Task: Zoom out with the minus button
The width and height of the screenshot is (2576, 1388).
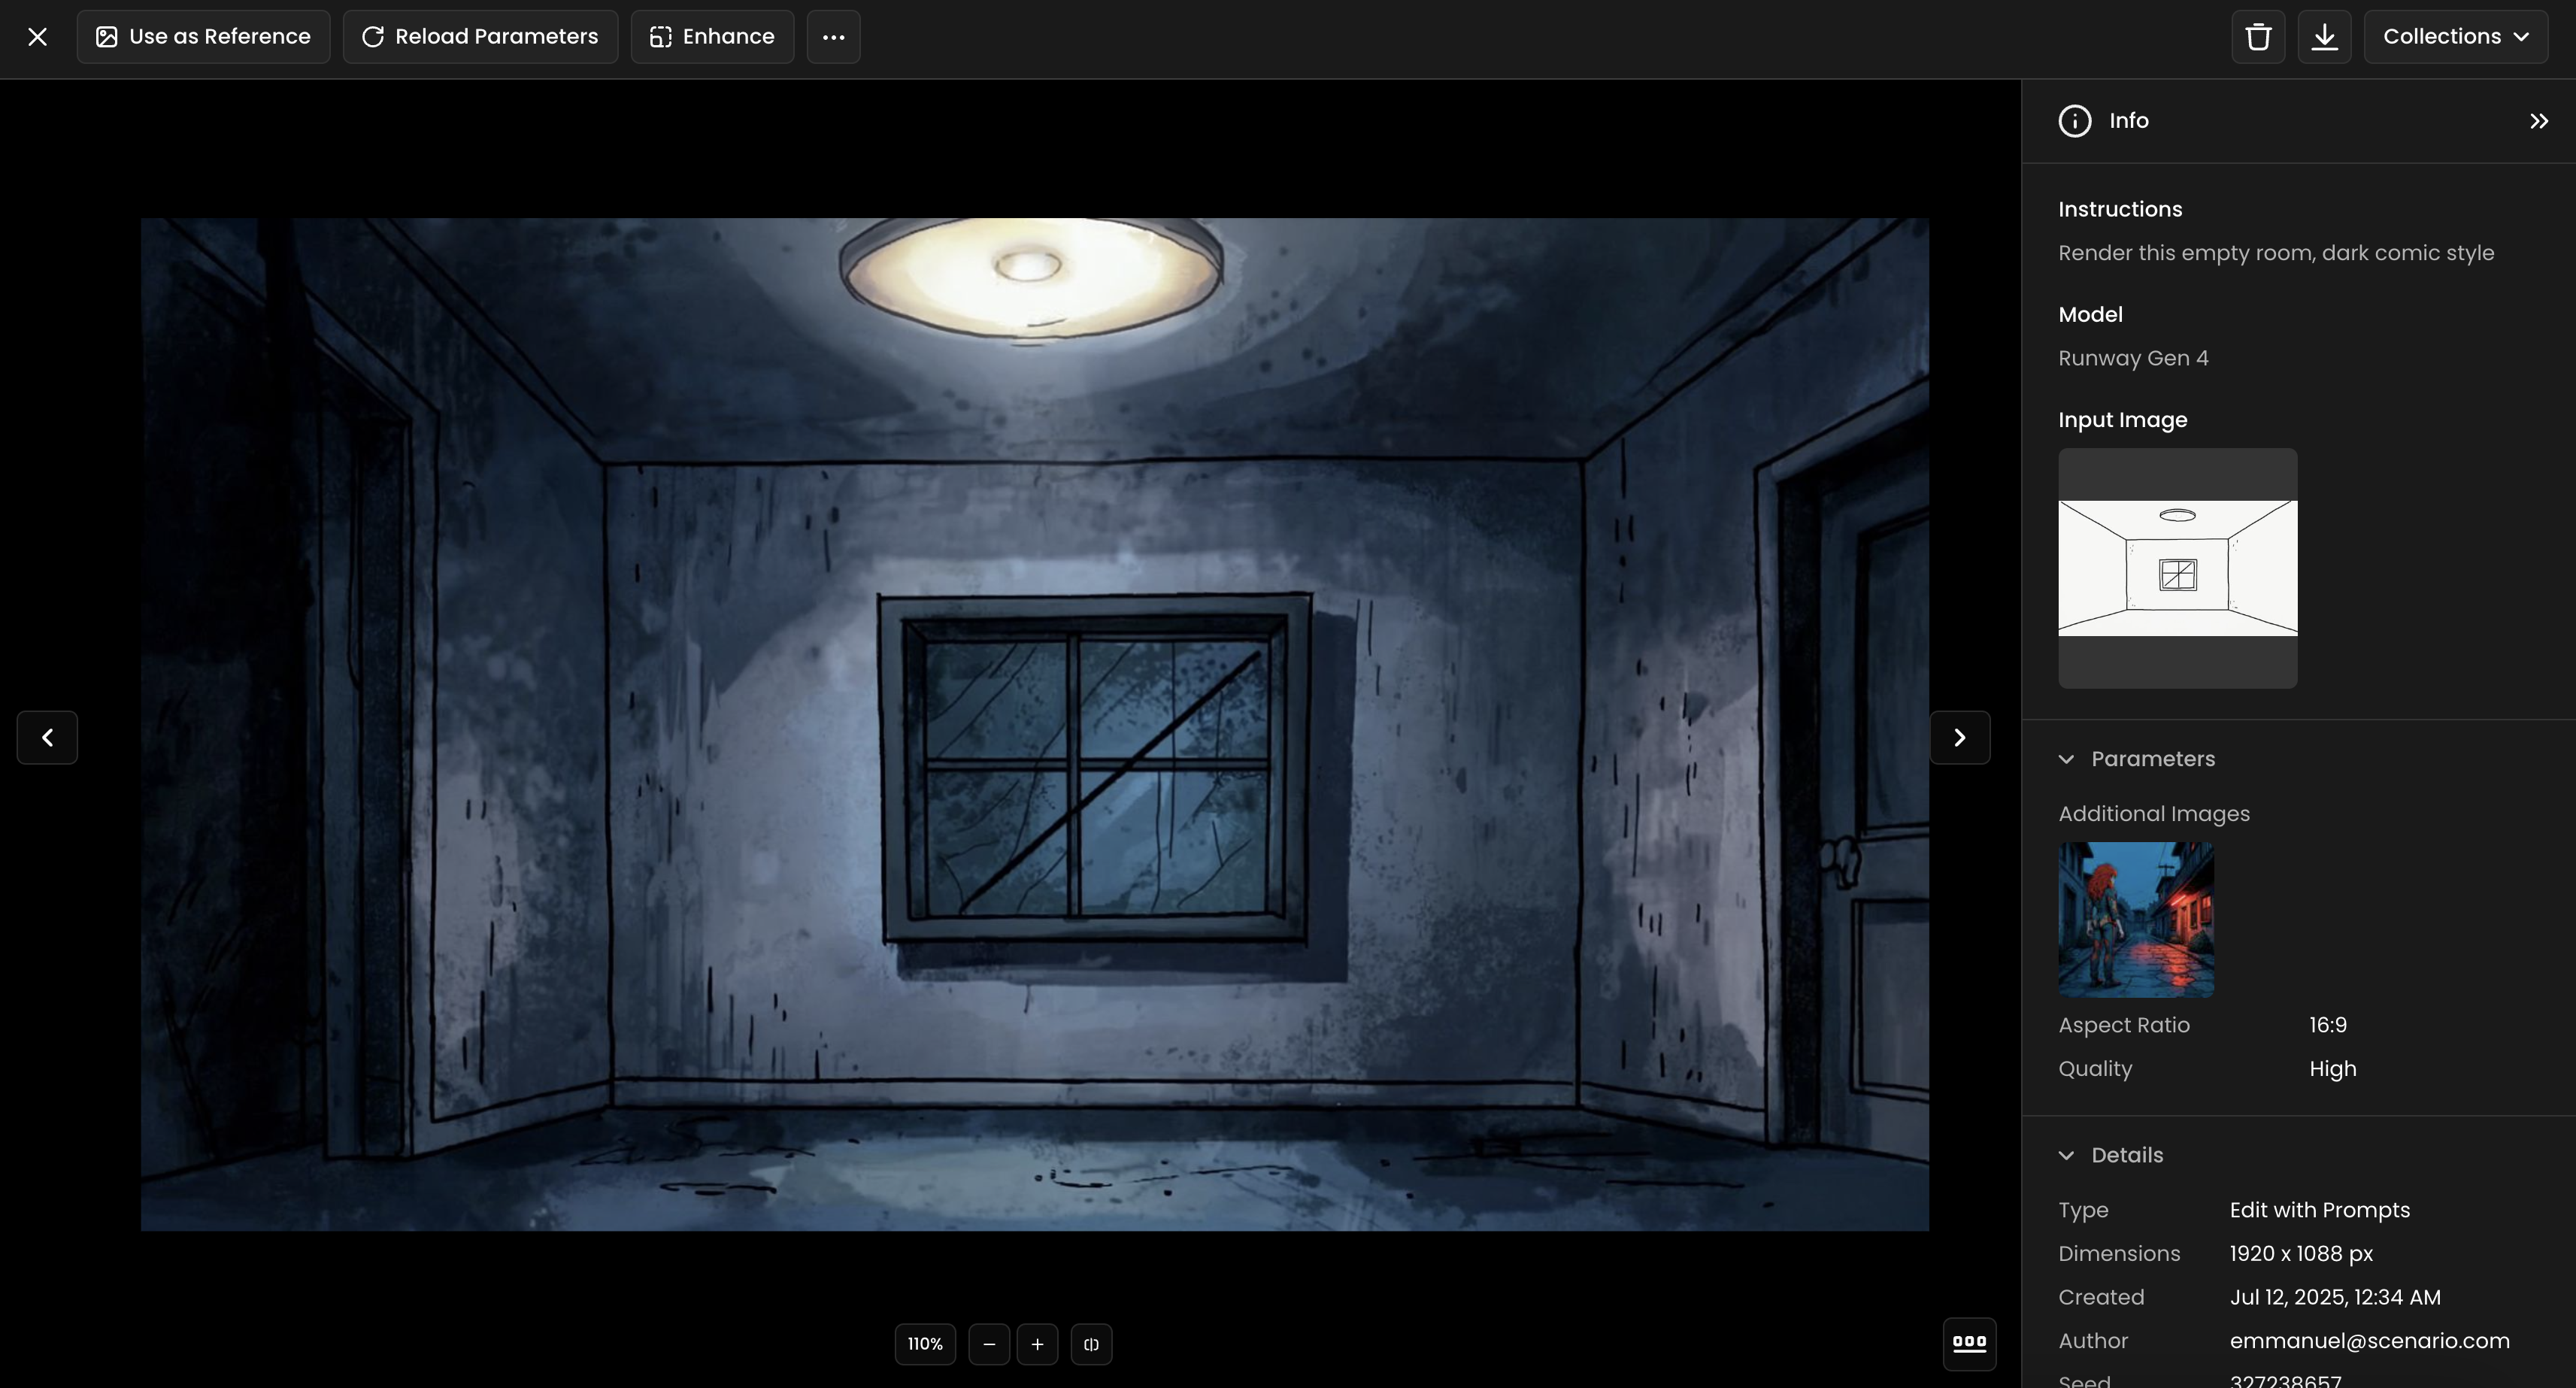Action: [x=988, y=1344]
